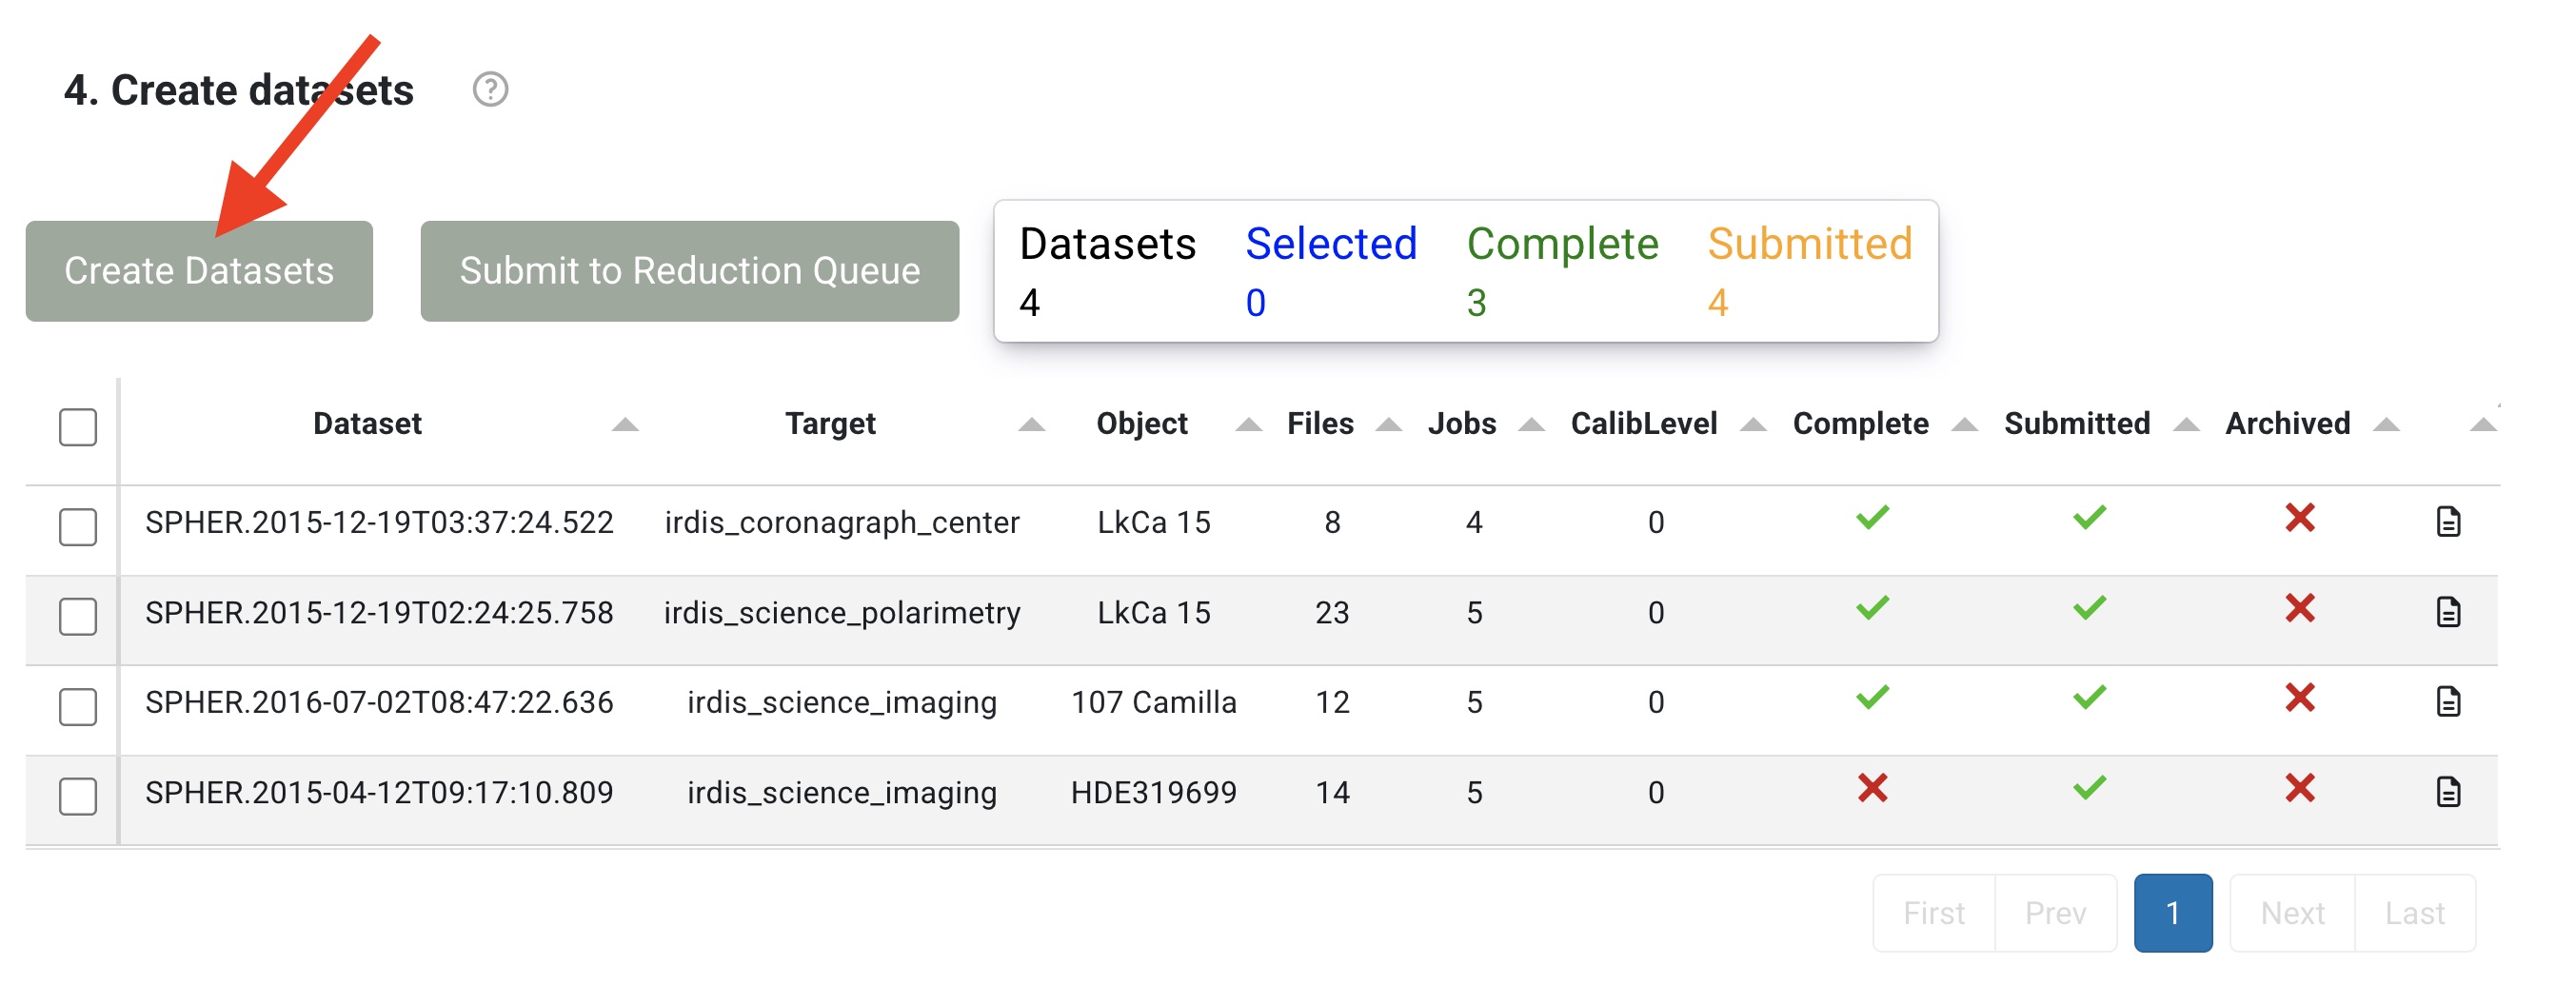Click the Selected counter label
This screenshot has height=1005, width=2576.
click(x=1331, y=244)
